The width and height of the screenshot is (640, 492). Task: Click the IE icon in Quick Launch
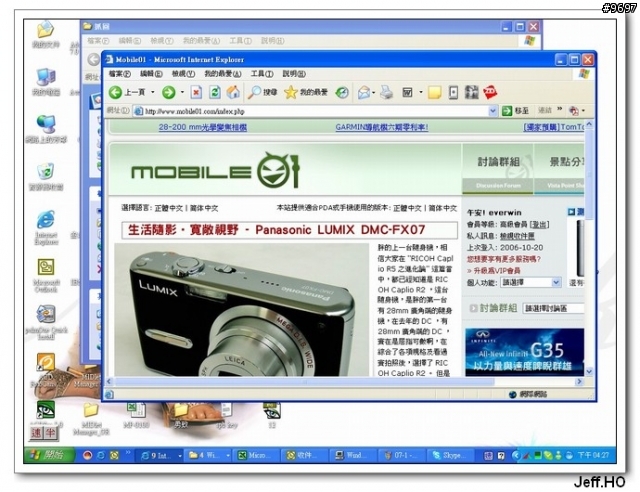(x=100, y=455)
